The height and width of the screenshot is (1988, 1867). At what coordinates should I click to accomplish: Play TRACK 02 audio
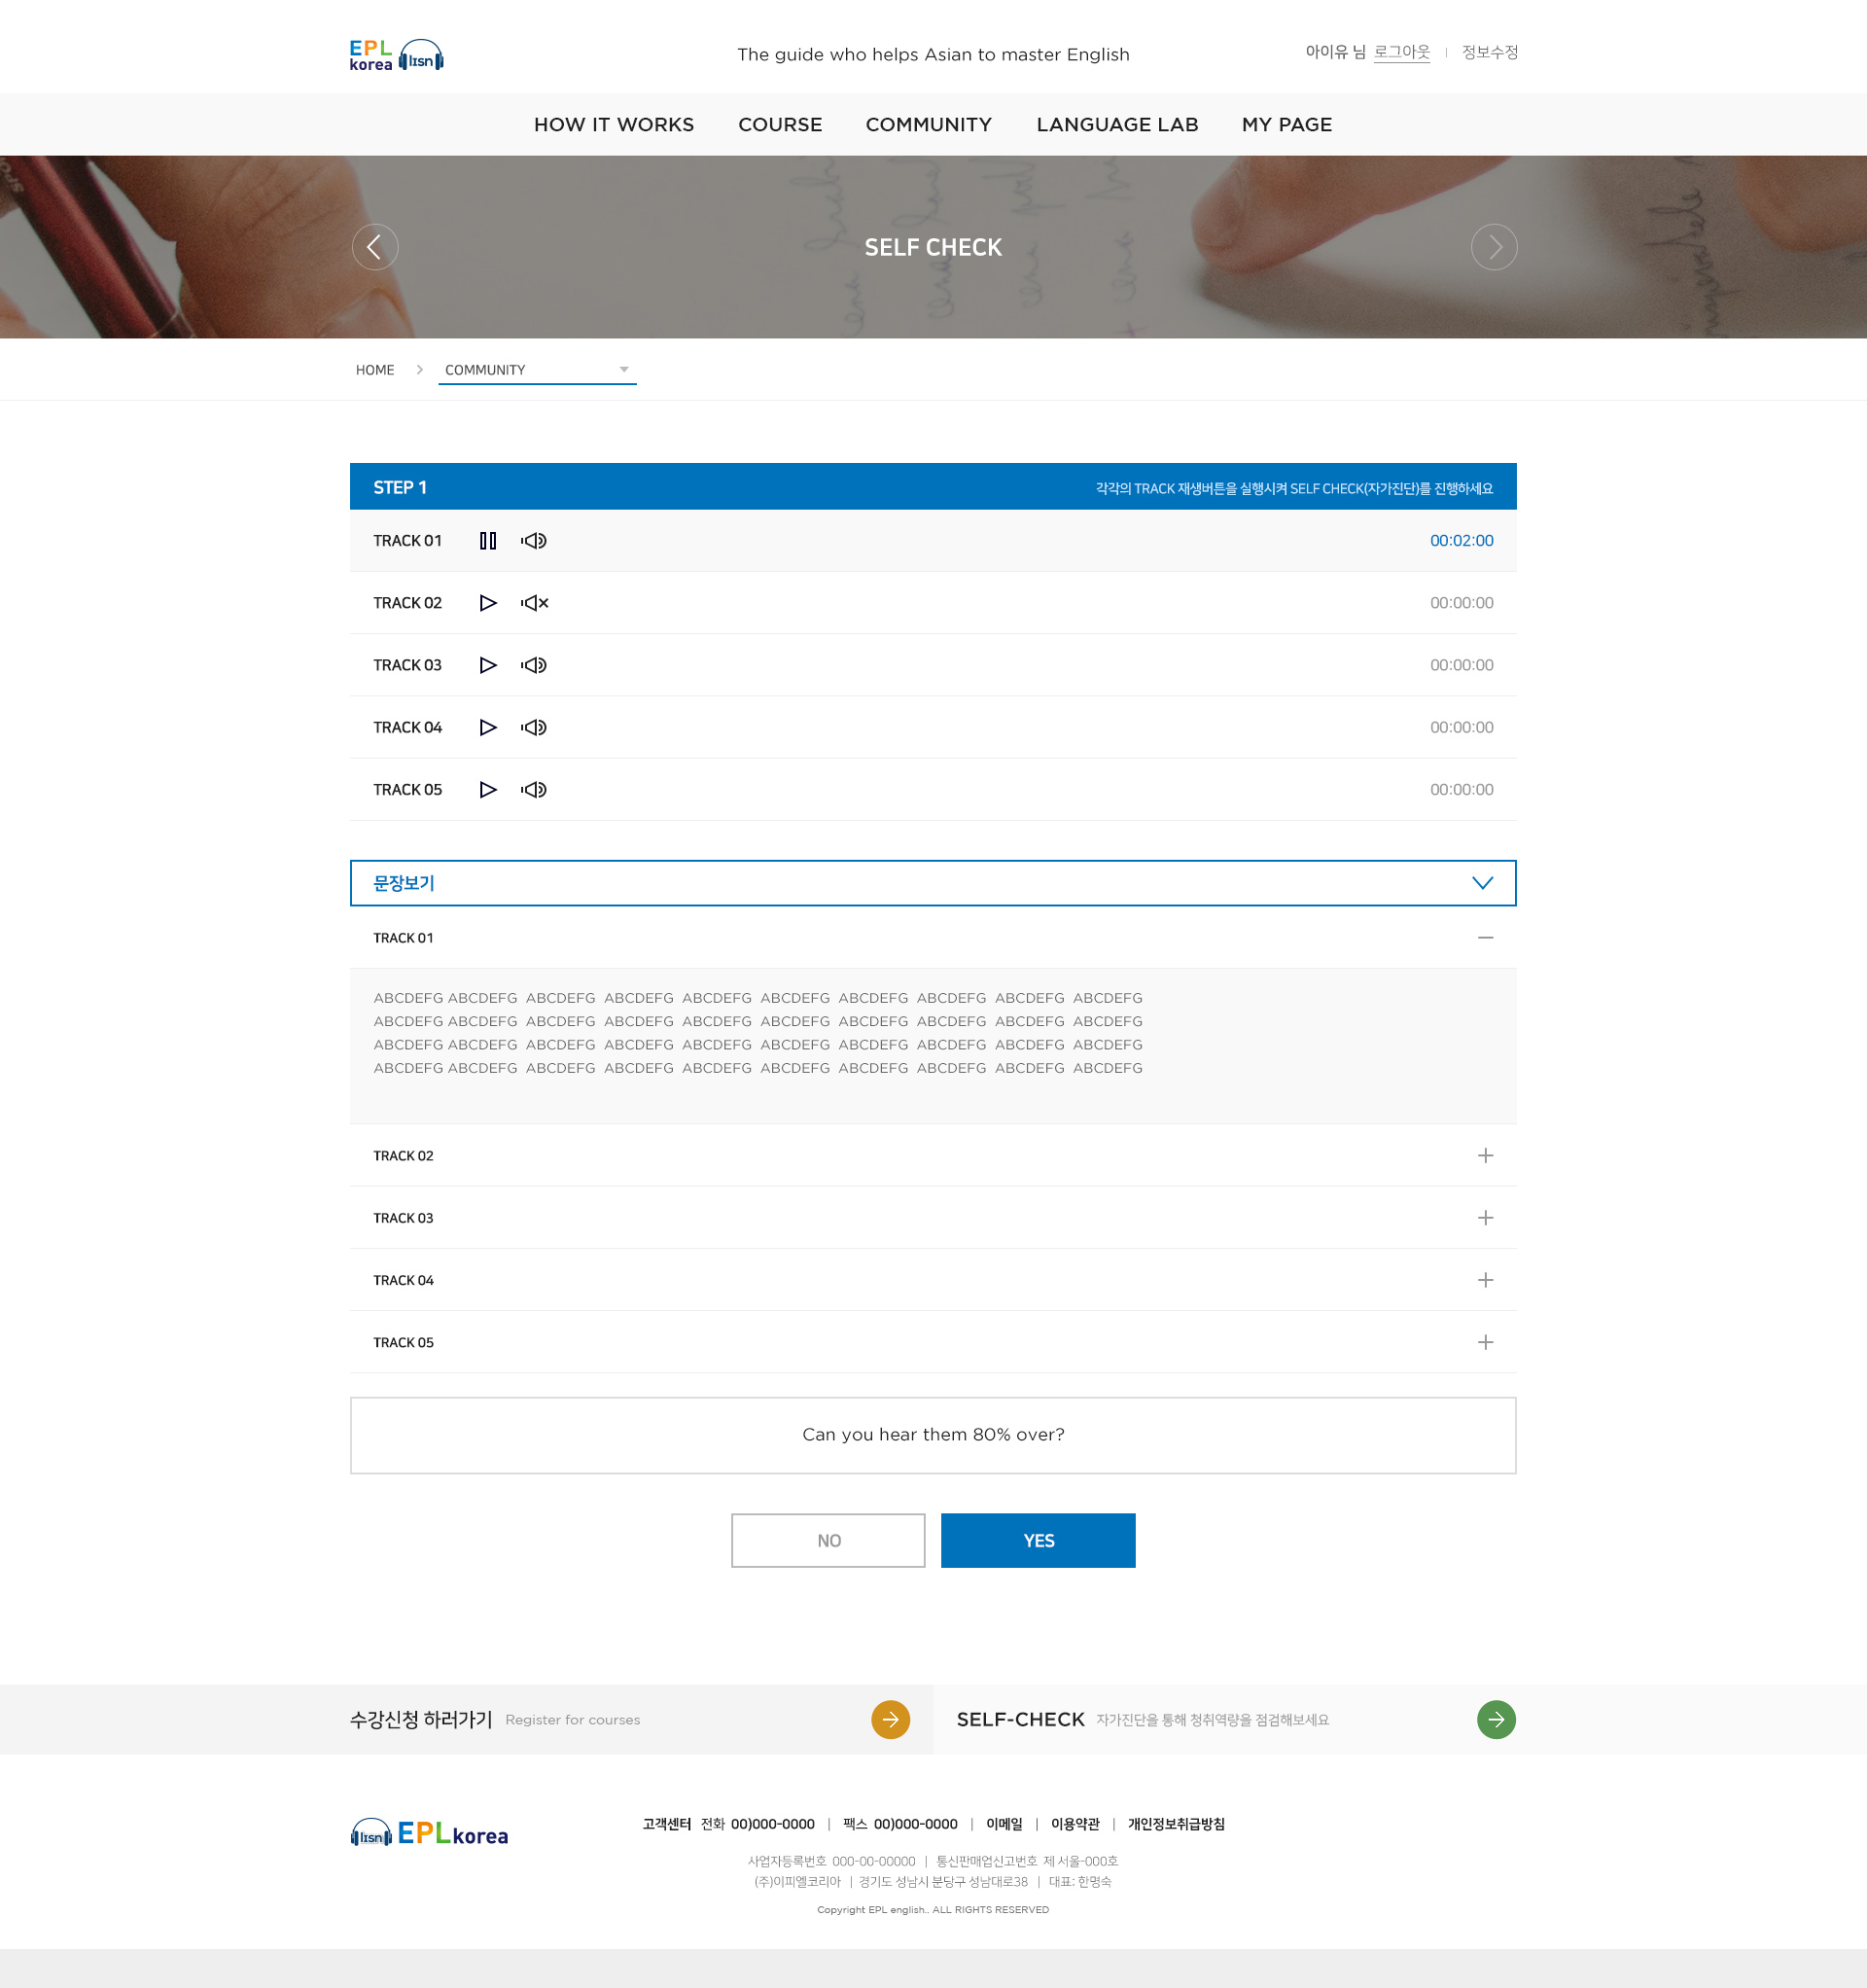tap(487, 603)
